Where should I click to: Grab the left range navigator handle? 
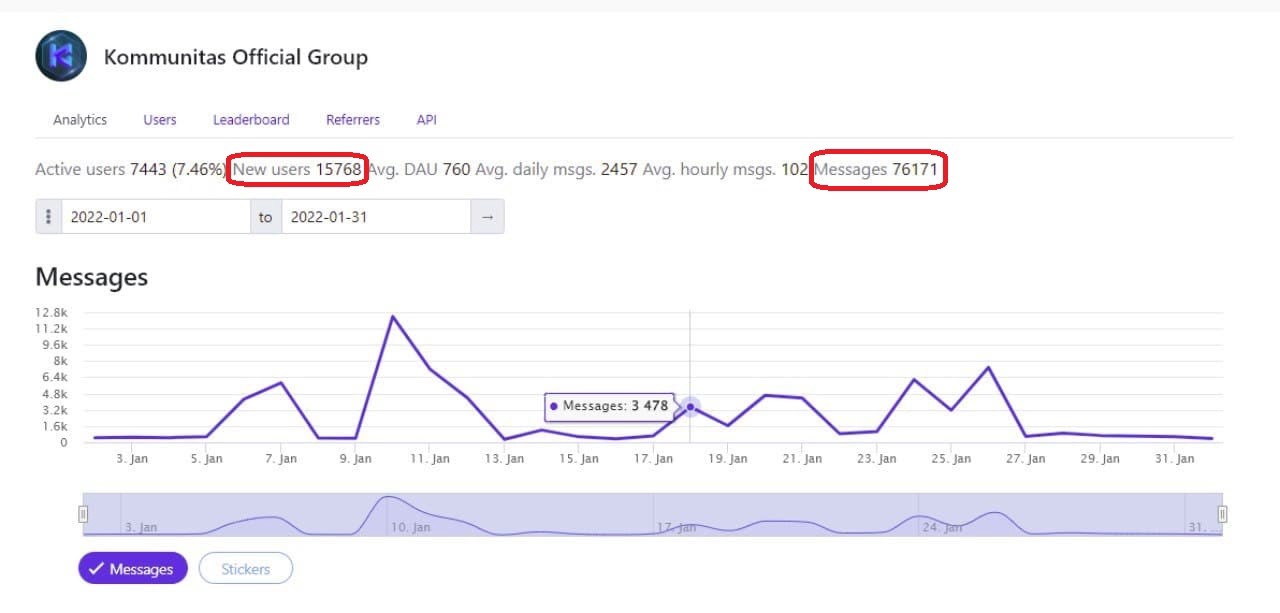[x=83, y=514]
